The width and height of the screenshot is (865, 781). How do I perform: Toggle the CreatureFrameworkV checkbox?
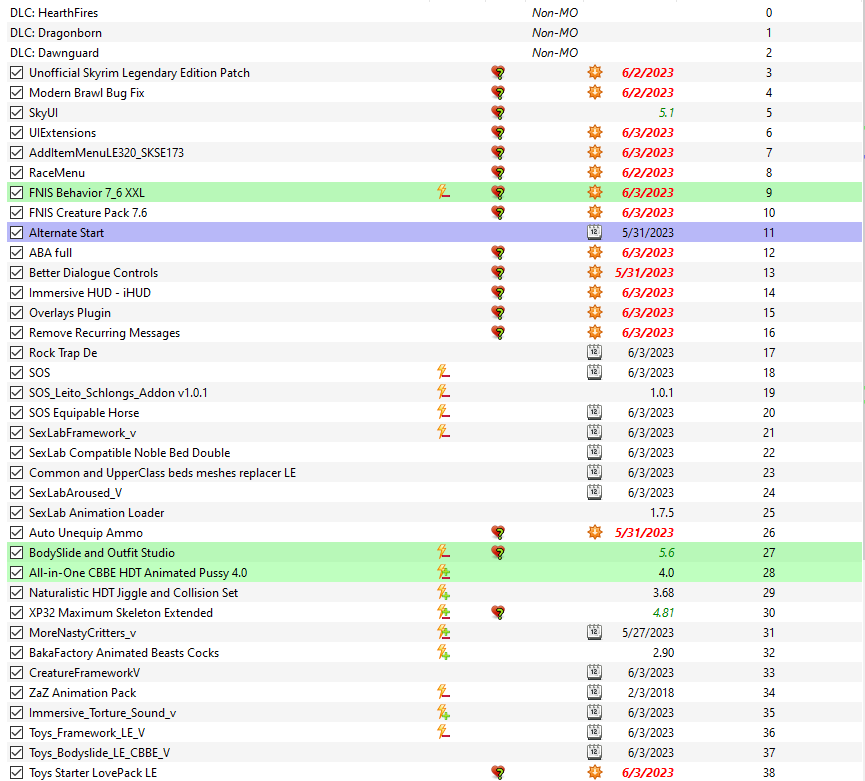point(17,672)
